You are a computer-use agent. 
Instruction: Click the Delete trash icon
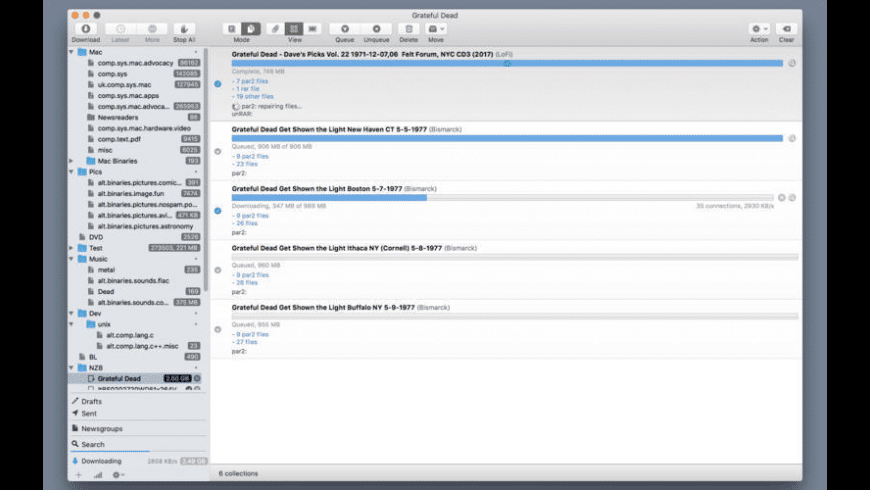click(x=409, y=29)
